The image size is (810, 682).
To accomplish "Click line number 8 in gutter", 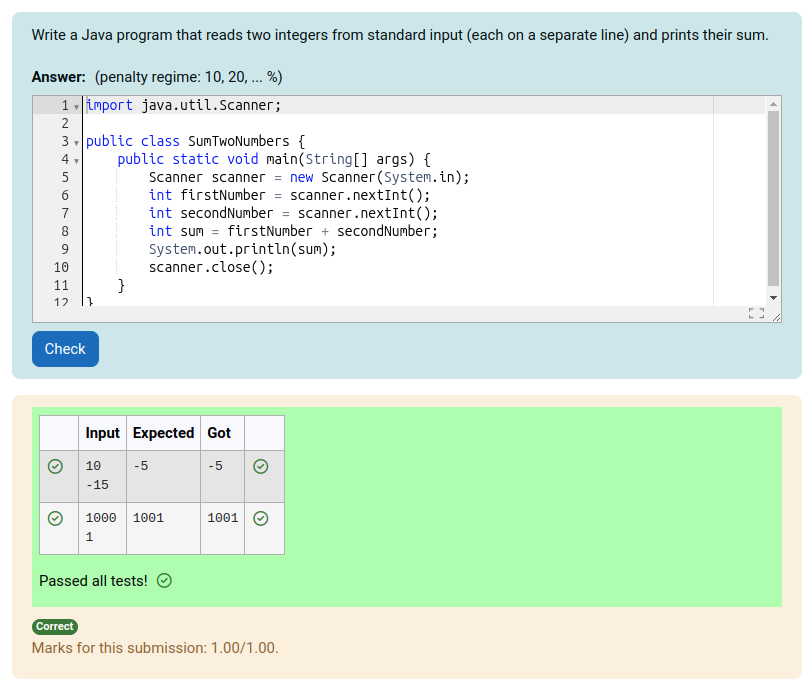I will pyautogui.click(x=65, y=231).
